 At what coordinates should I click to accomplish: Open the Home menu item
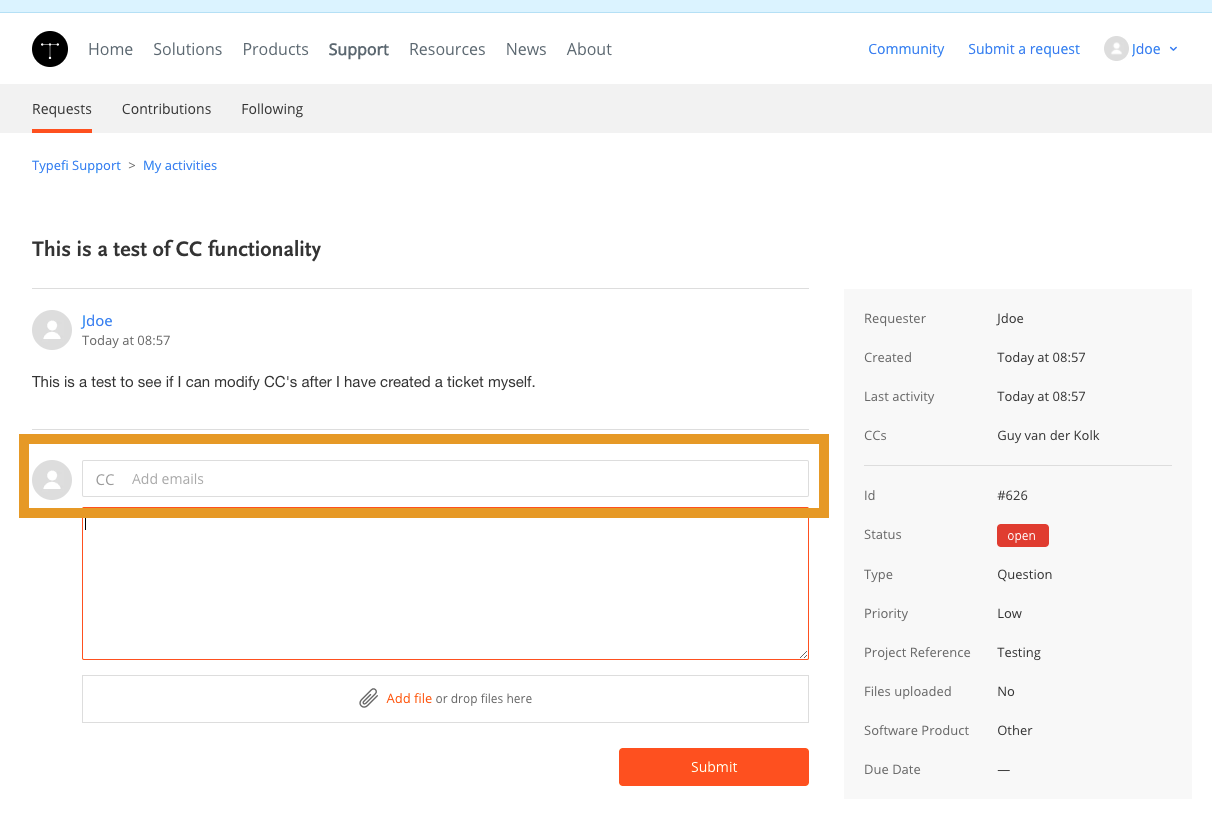110,49
